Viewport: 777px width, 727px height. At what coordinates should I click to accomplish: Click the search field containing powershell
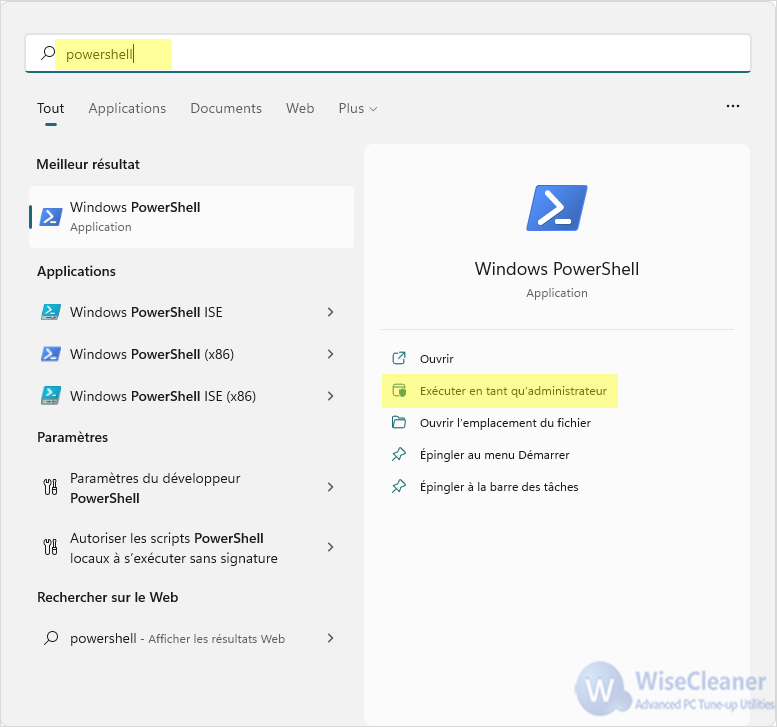pos(388,53)
